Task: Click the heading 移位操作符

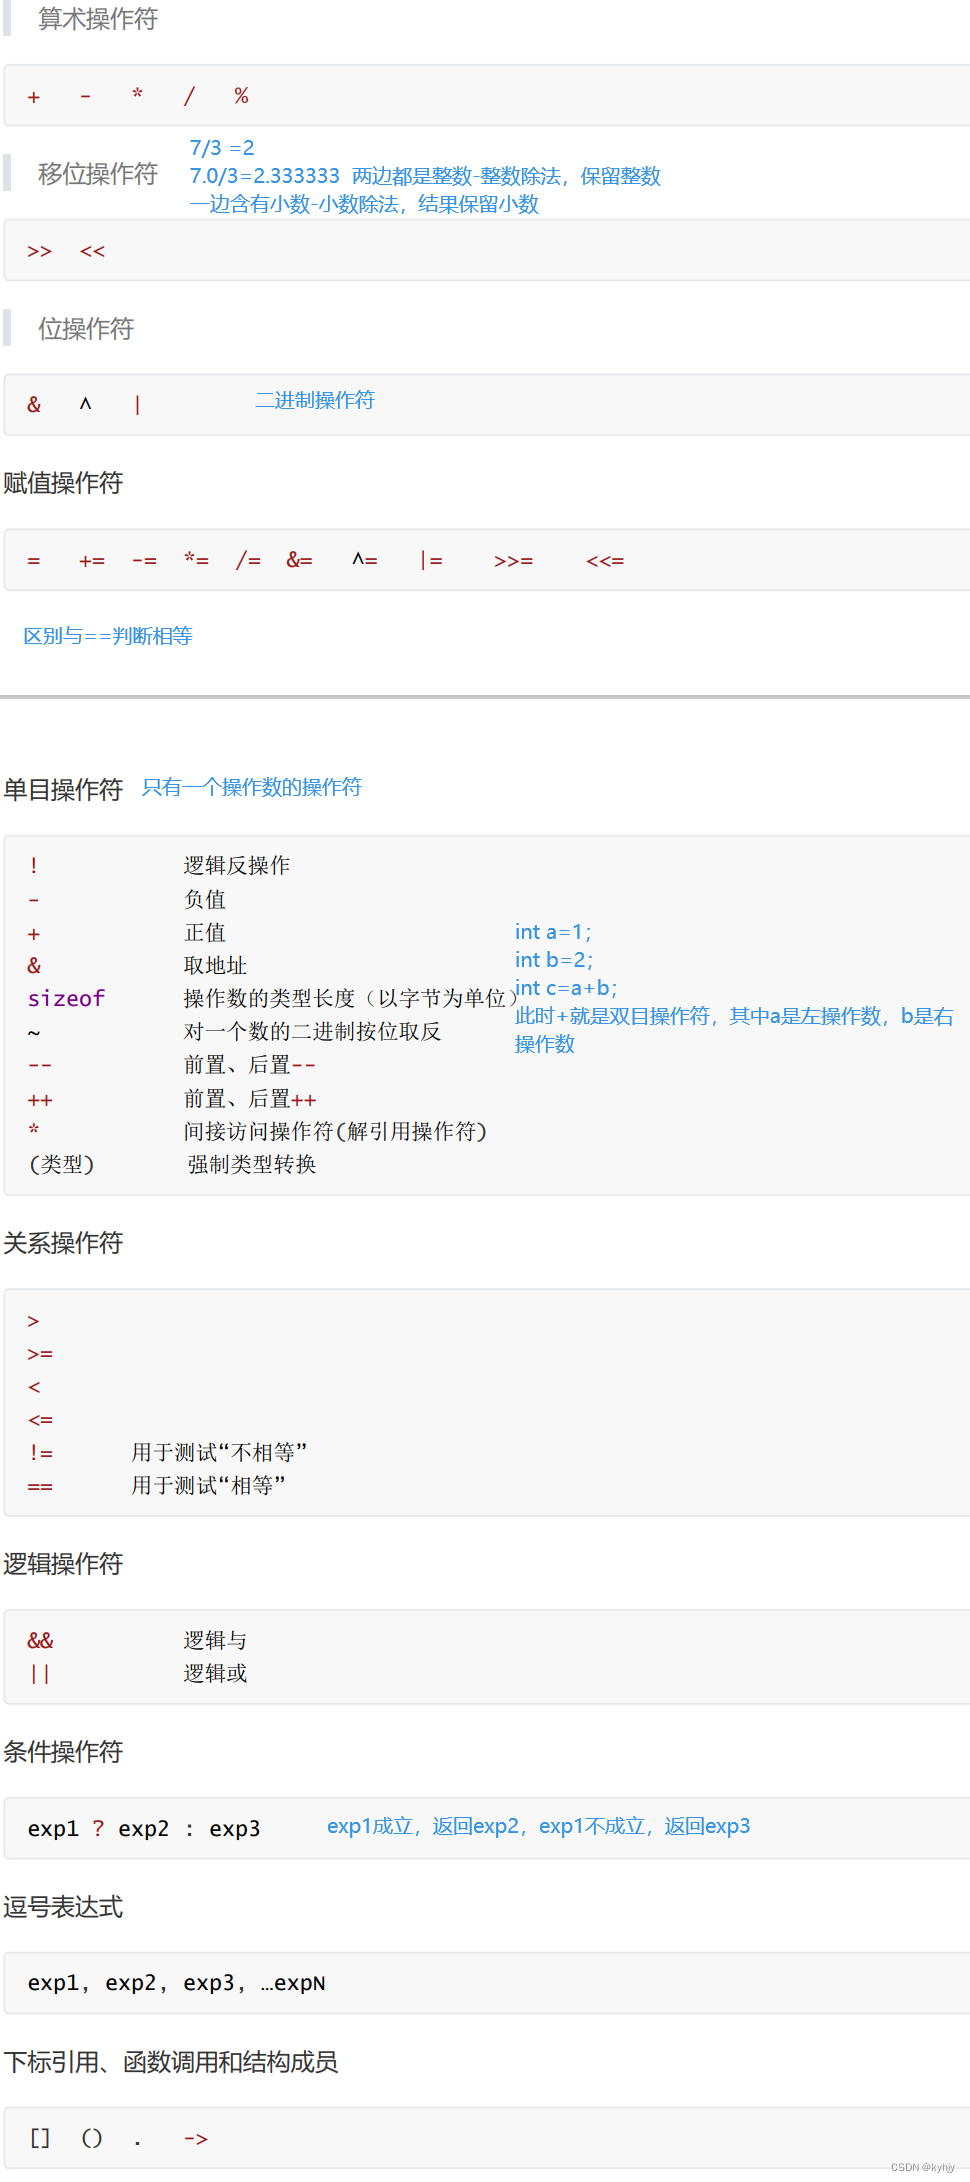Action: (x=98, y=174)
